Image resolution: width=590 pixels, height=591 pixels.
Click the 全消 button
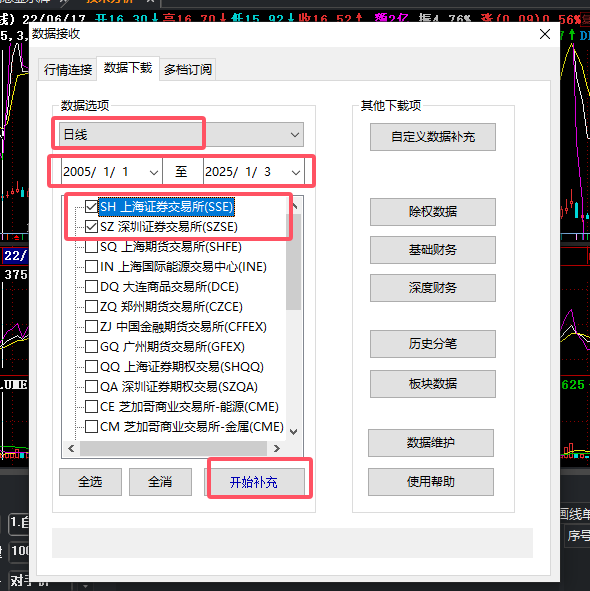click(160, 482)
